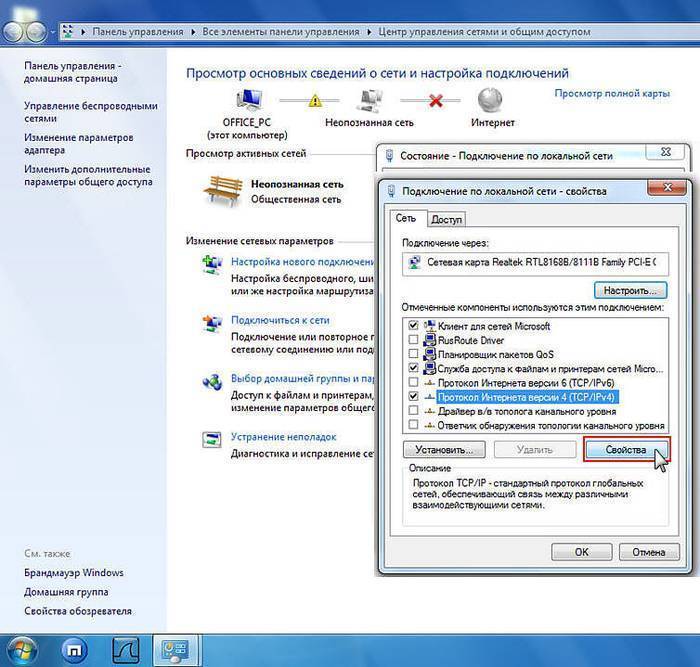Click the homegroup icon beside Выбор домашней группы
700x667 pixels.
coord(212,382)
